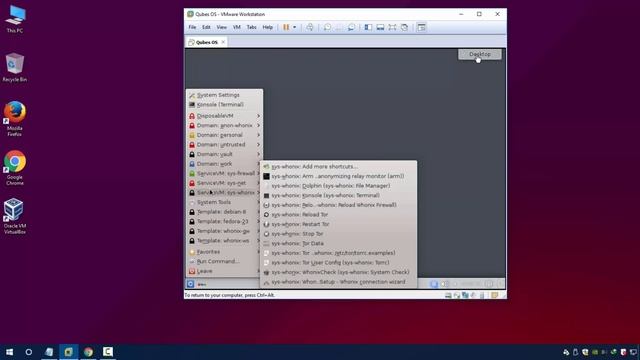Expand the System Tools submenu arrow
640x360 pixels.
(258, 202)
